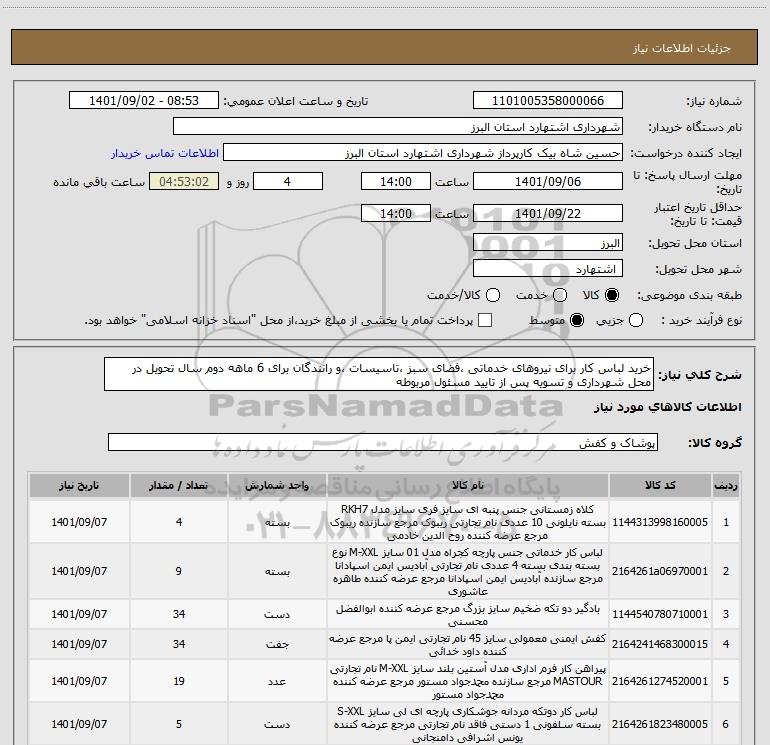Click the price validity date 1401/09/22
Image resolution: width=770 pixels, height=745 pixels.
548,214
